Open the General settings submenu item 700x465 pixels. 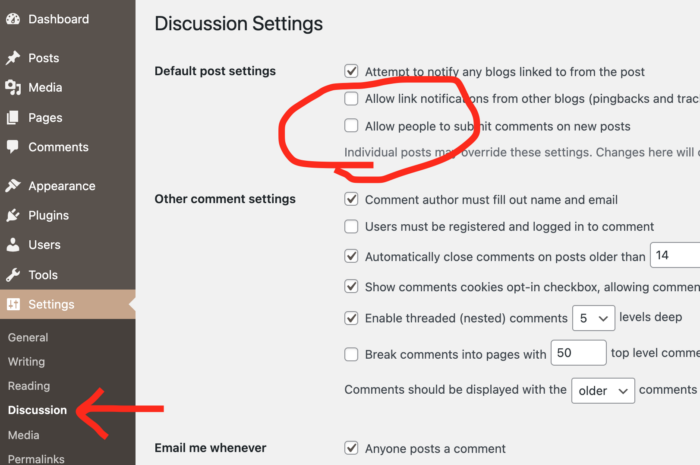pos(28,338)
